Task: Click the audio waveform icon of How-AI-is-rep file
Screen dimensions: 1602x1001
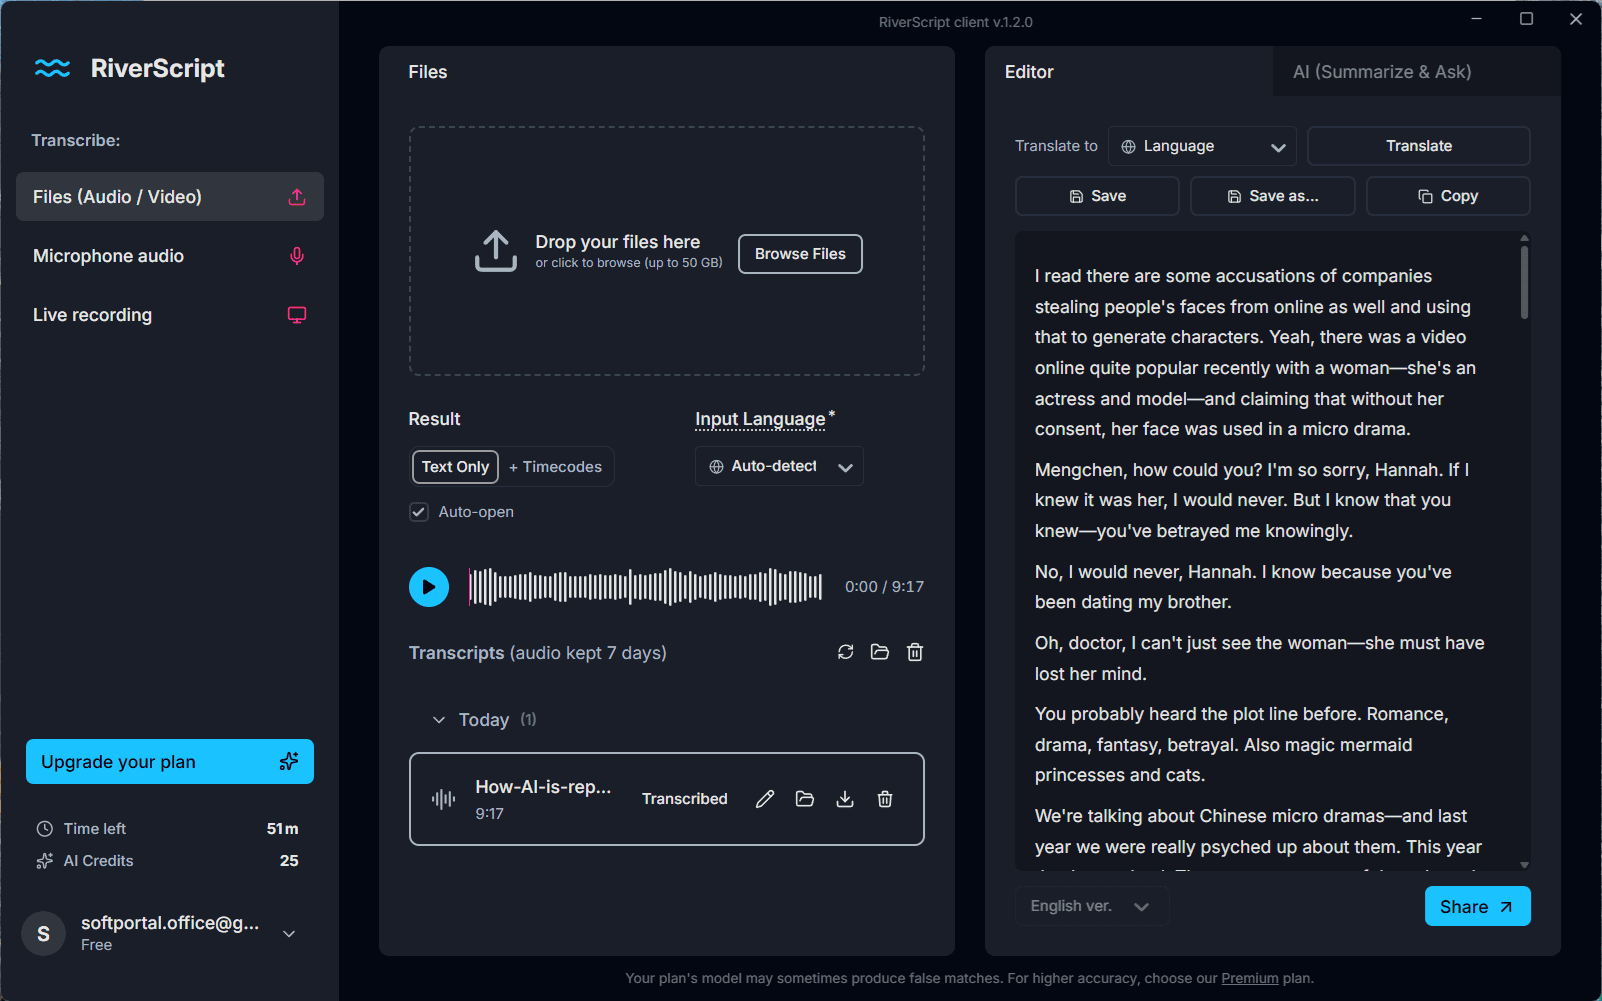Action: (x=444, y=799)
